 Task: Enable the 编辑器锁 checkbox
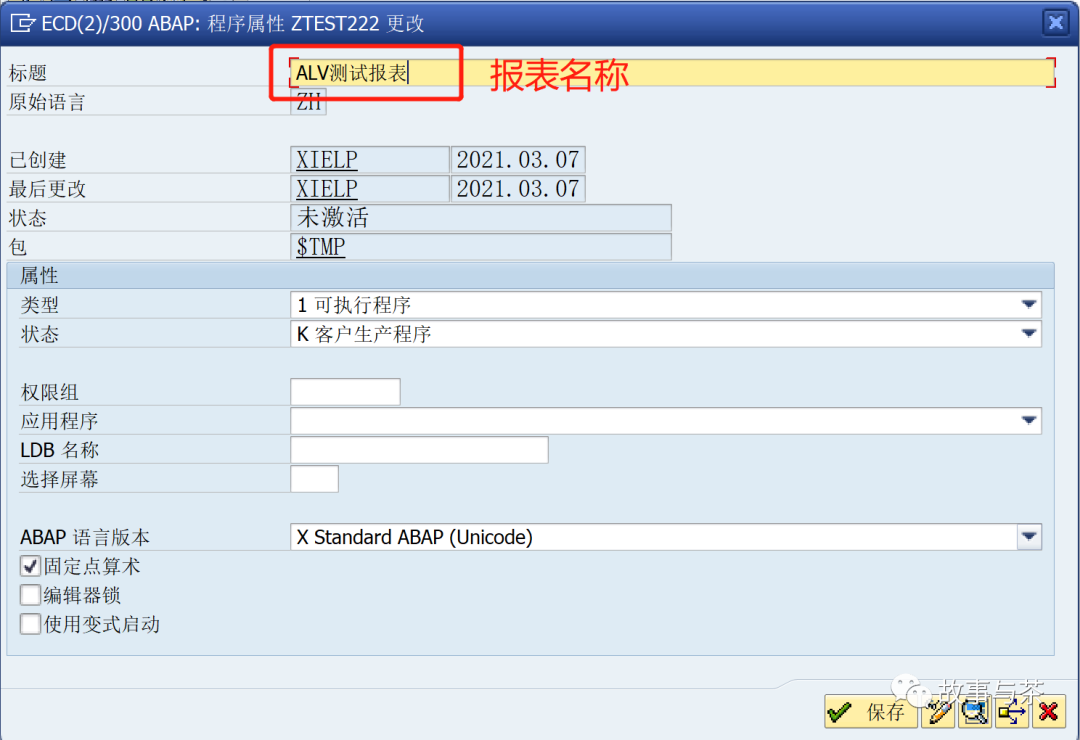pyautogui.click(x=30, y=595)
